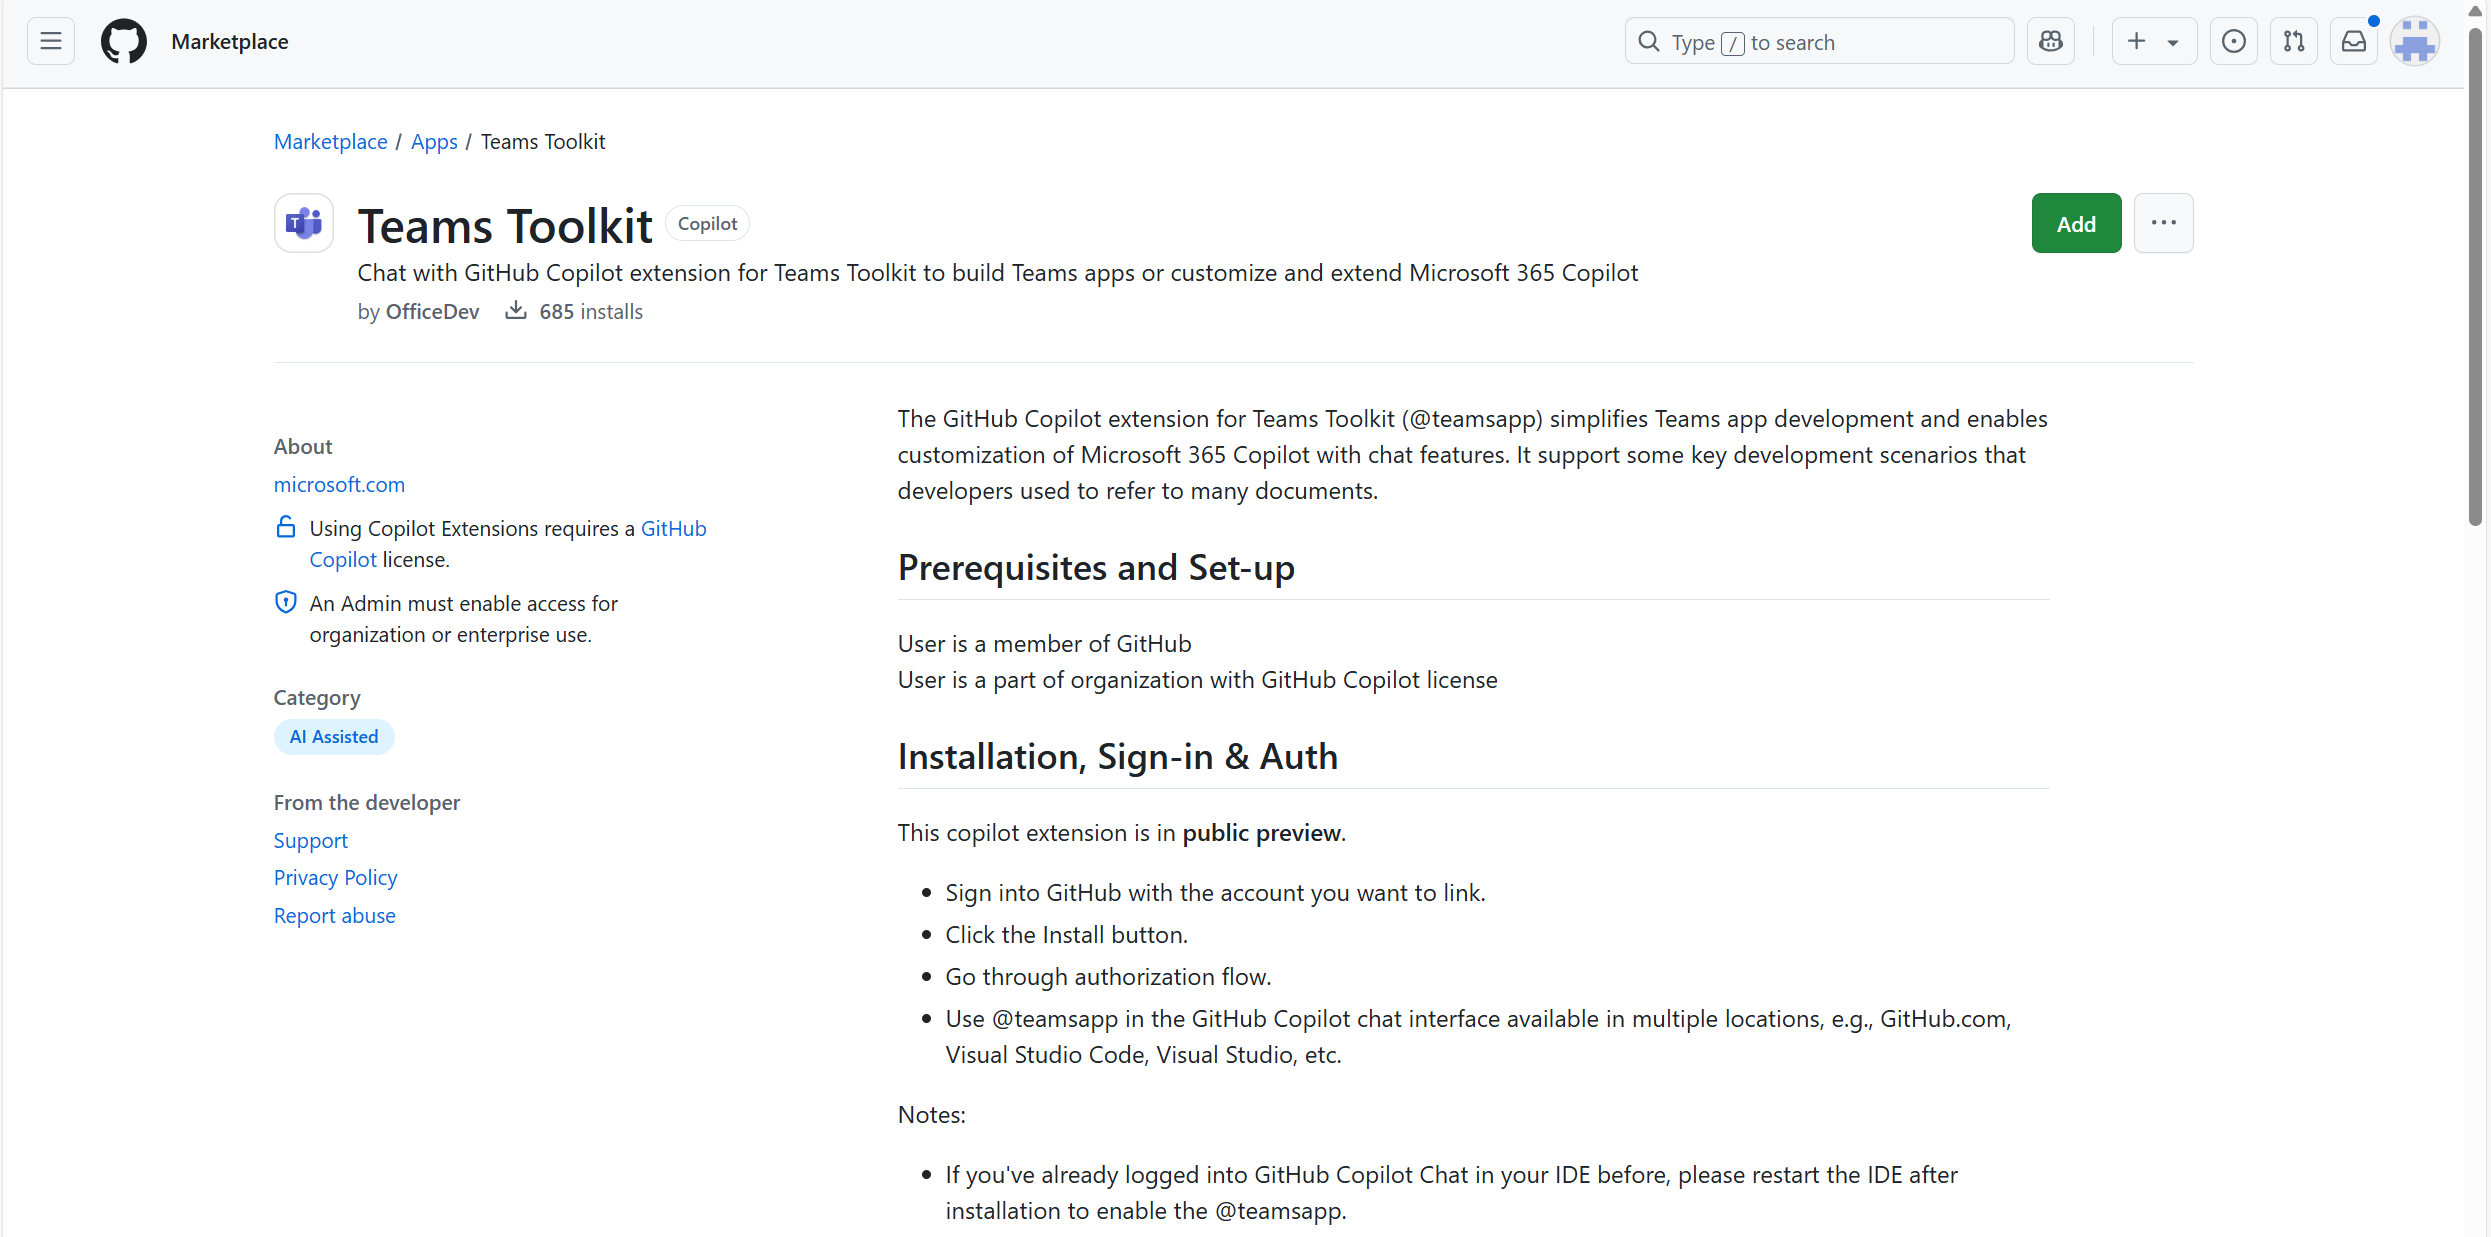Image resolution: width=2491 pixels, height=1237 pixels.
Task: Select the AI Assisted category tag
Action: (x=334, y=737)
